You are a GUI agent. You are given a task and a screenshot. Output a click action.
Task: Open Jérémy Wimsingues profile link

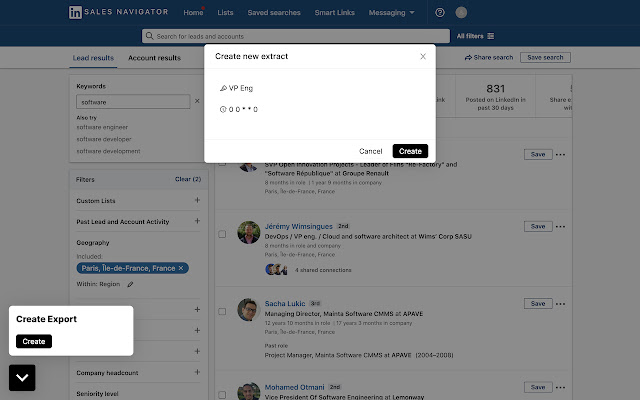[298, 226]
